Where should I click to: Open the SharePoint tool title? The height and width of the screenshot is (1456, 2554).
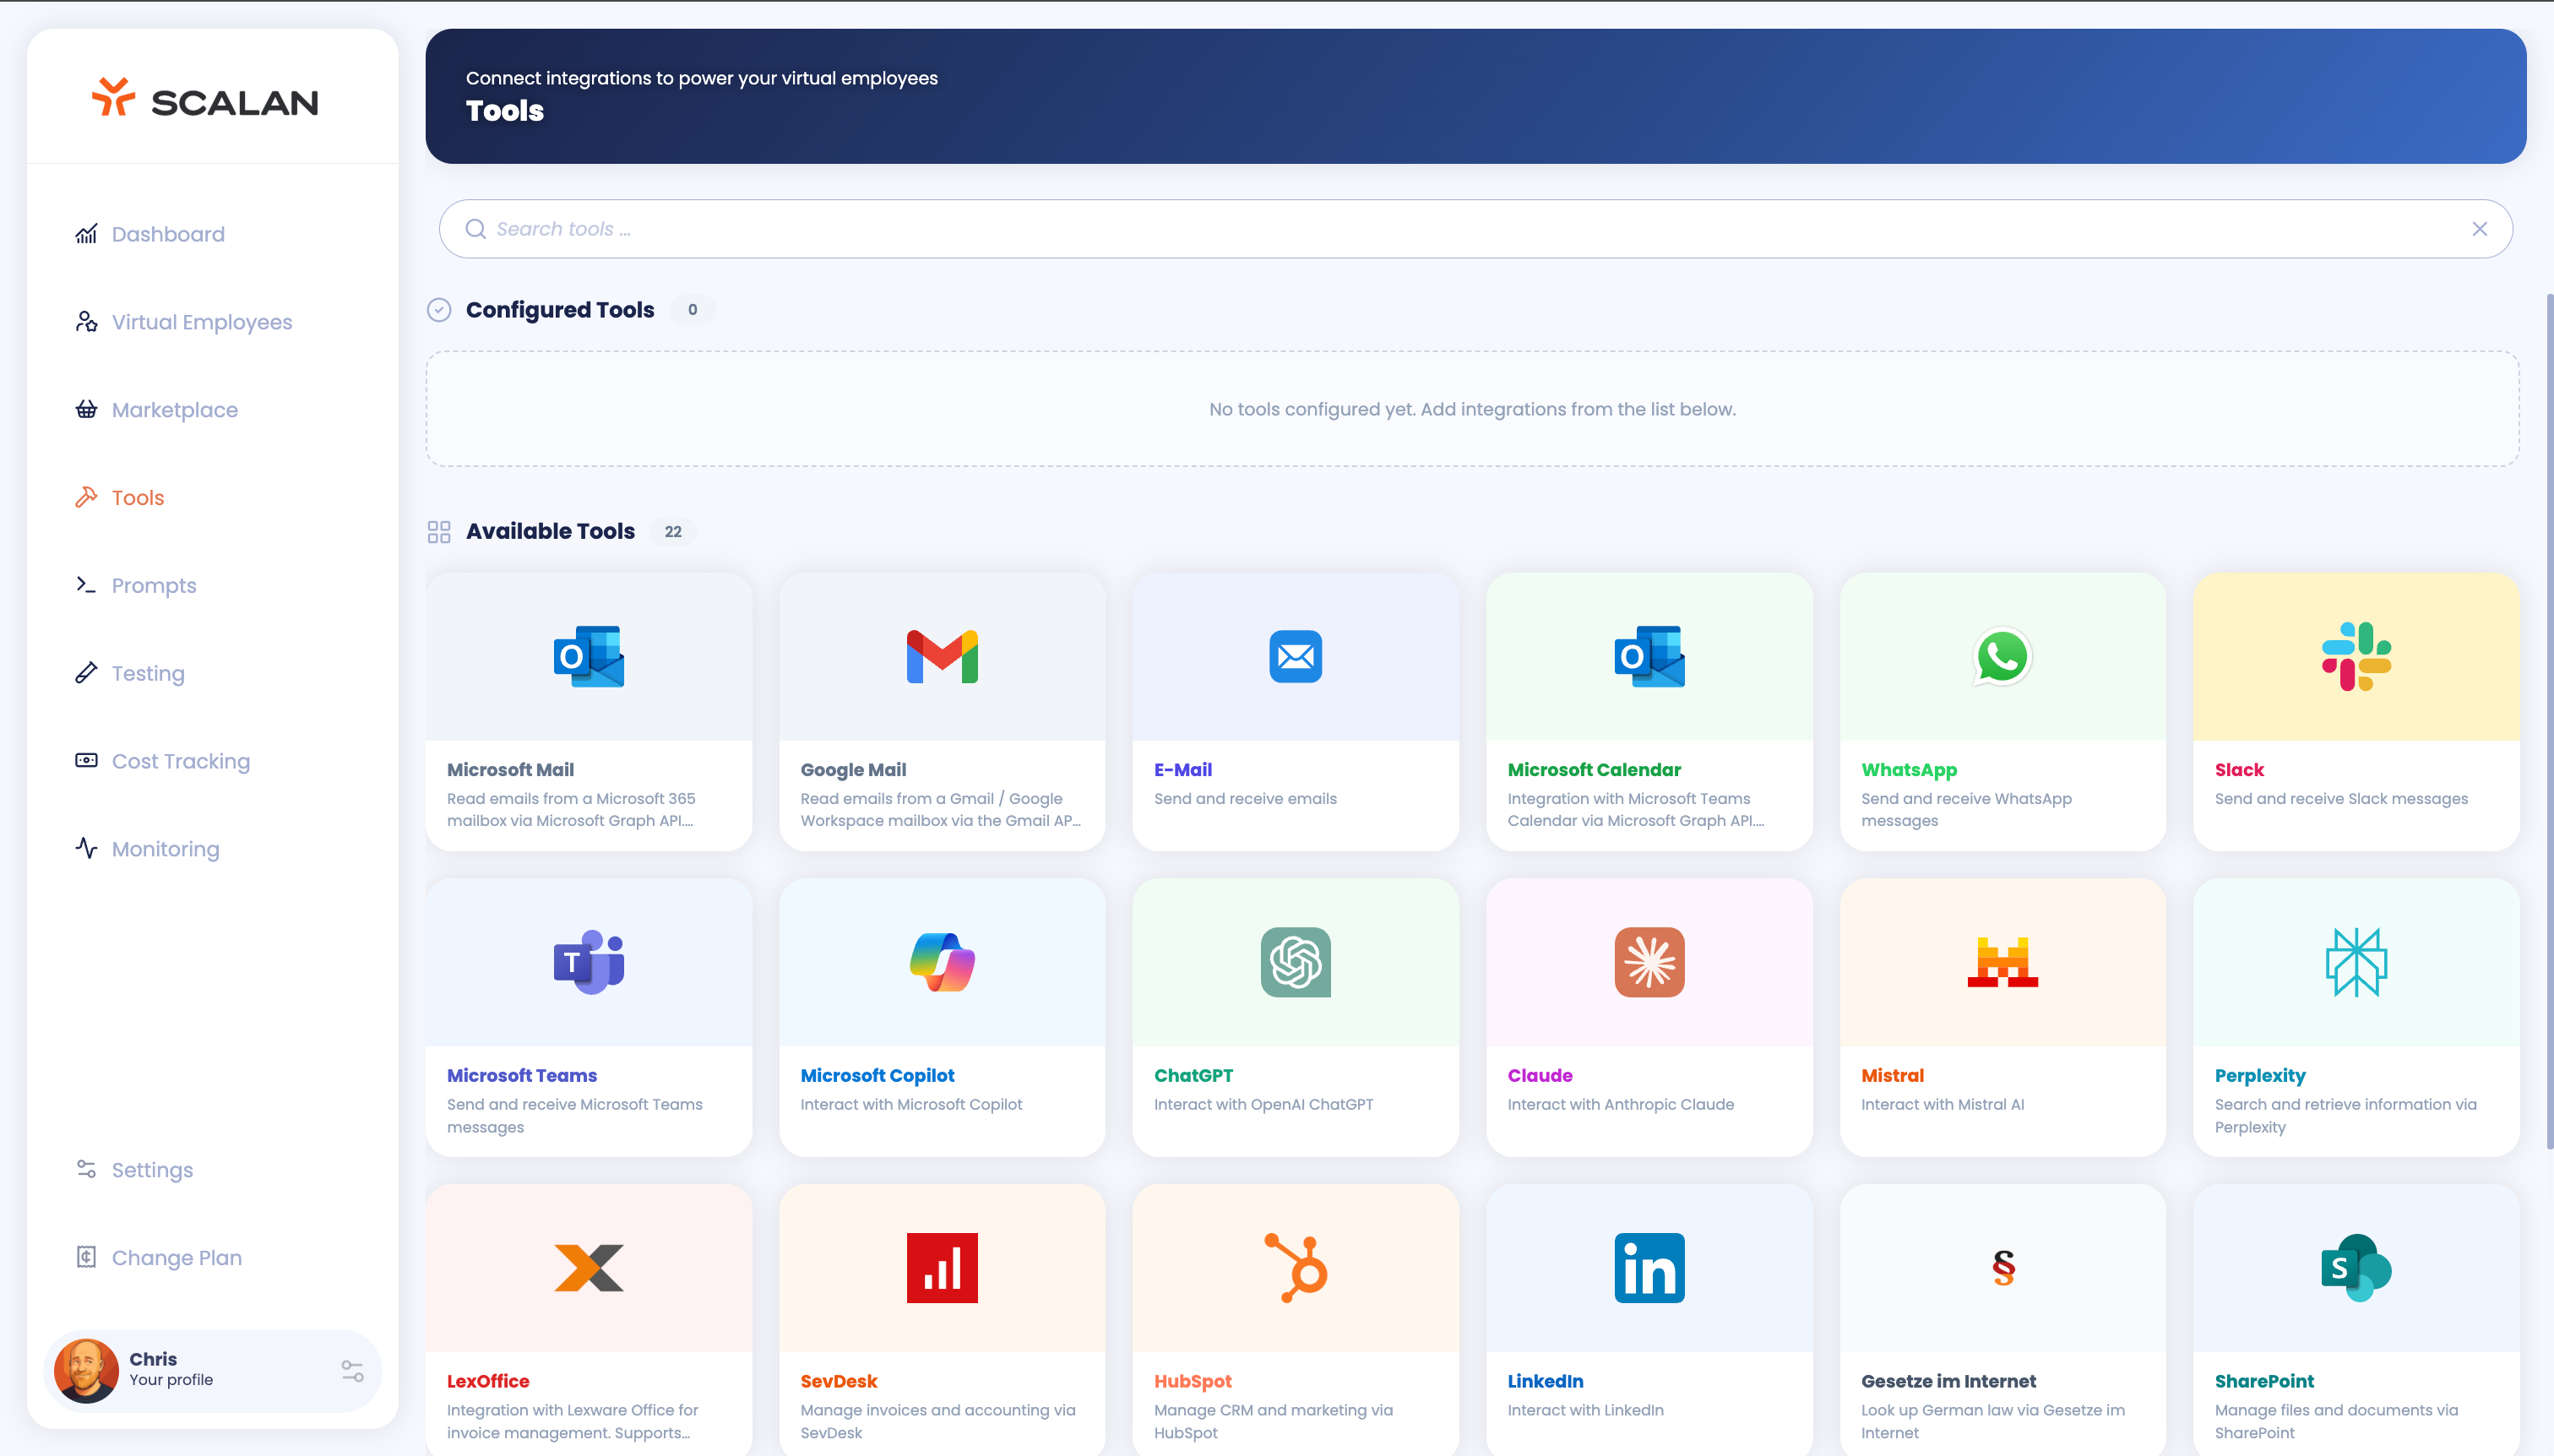(x=2264, y=1381)
